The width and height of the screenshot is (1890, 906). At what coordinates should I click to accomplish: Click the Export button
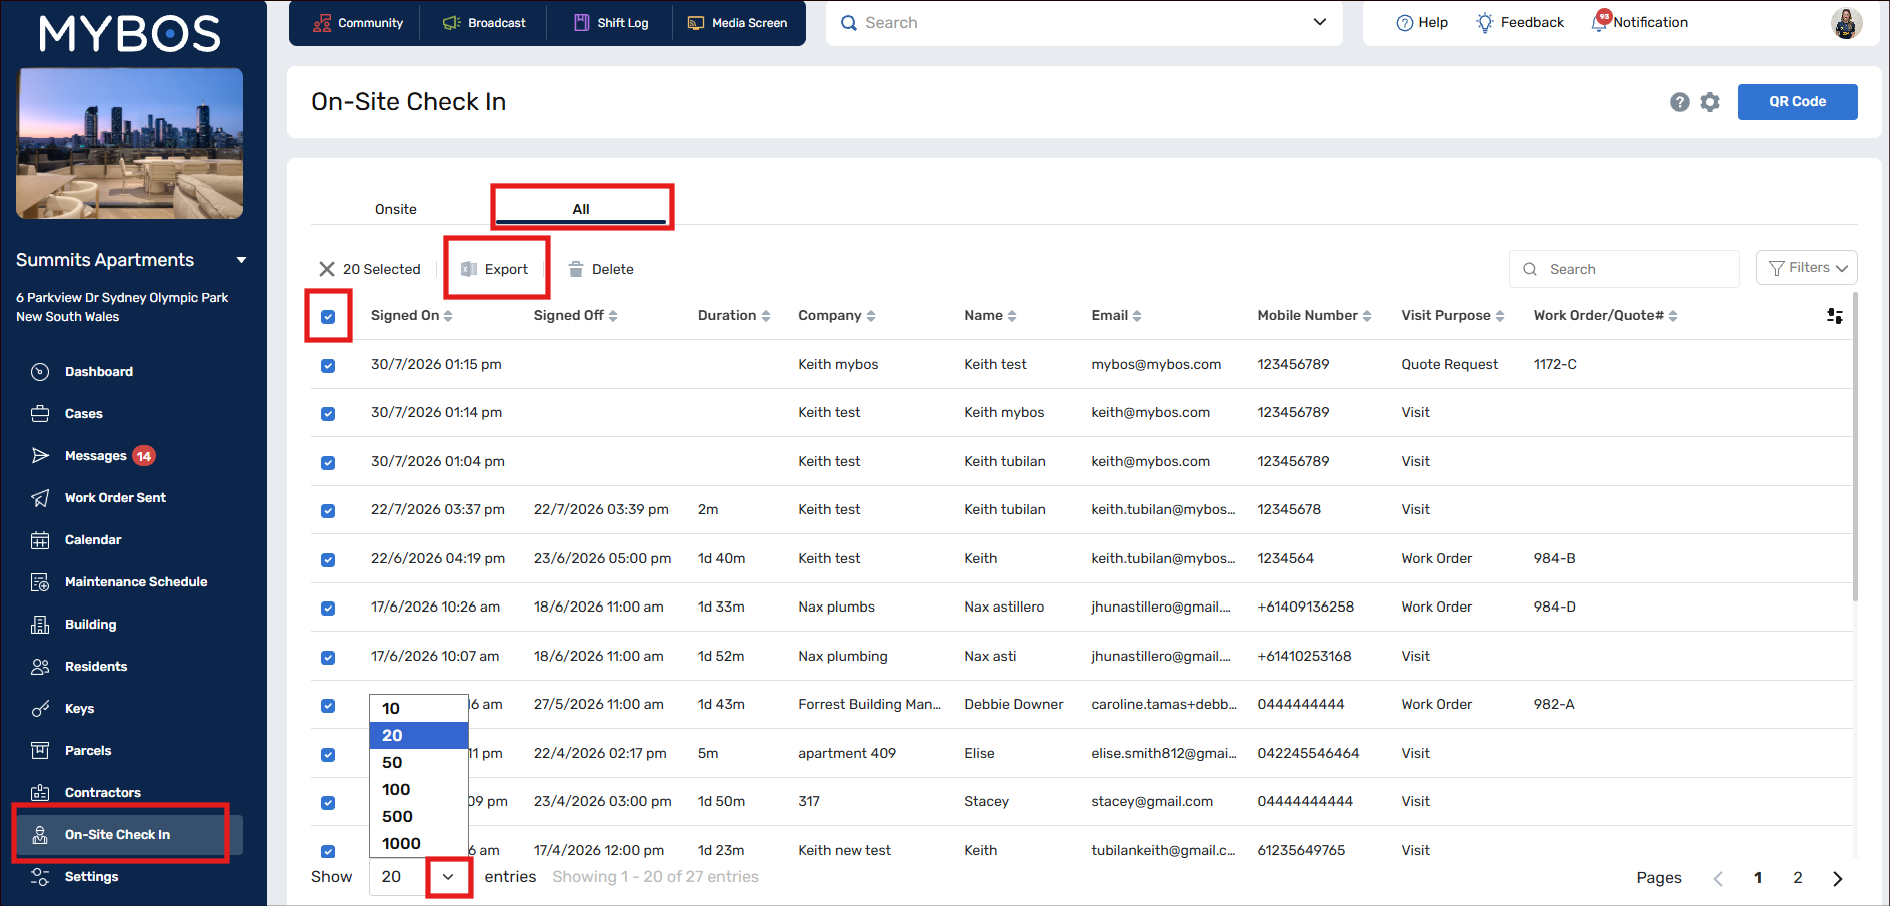tap(495, 269)
